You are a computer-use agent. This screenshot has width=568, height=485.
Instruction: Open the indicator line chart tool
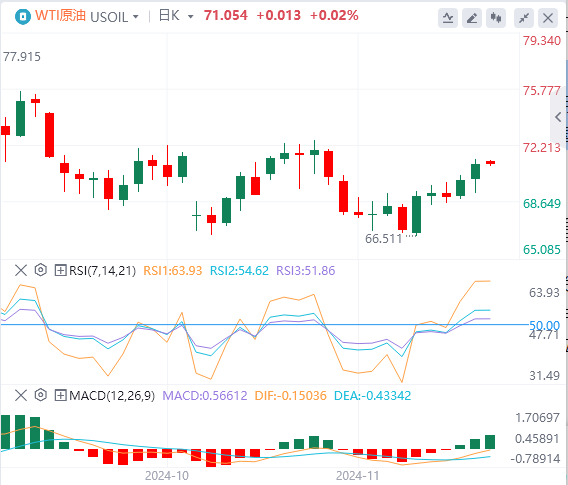(448, 18)
